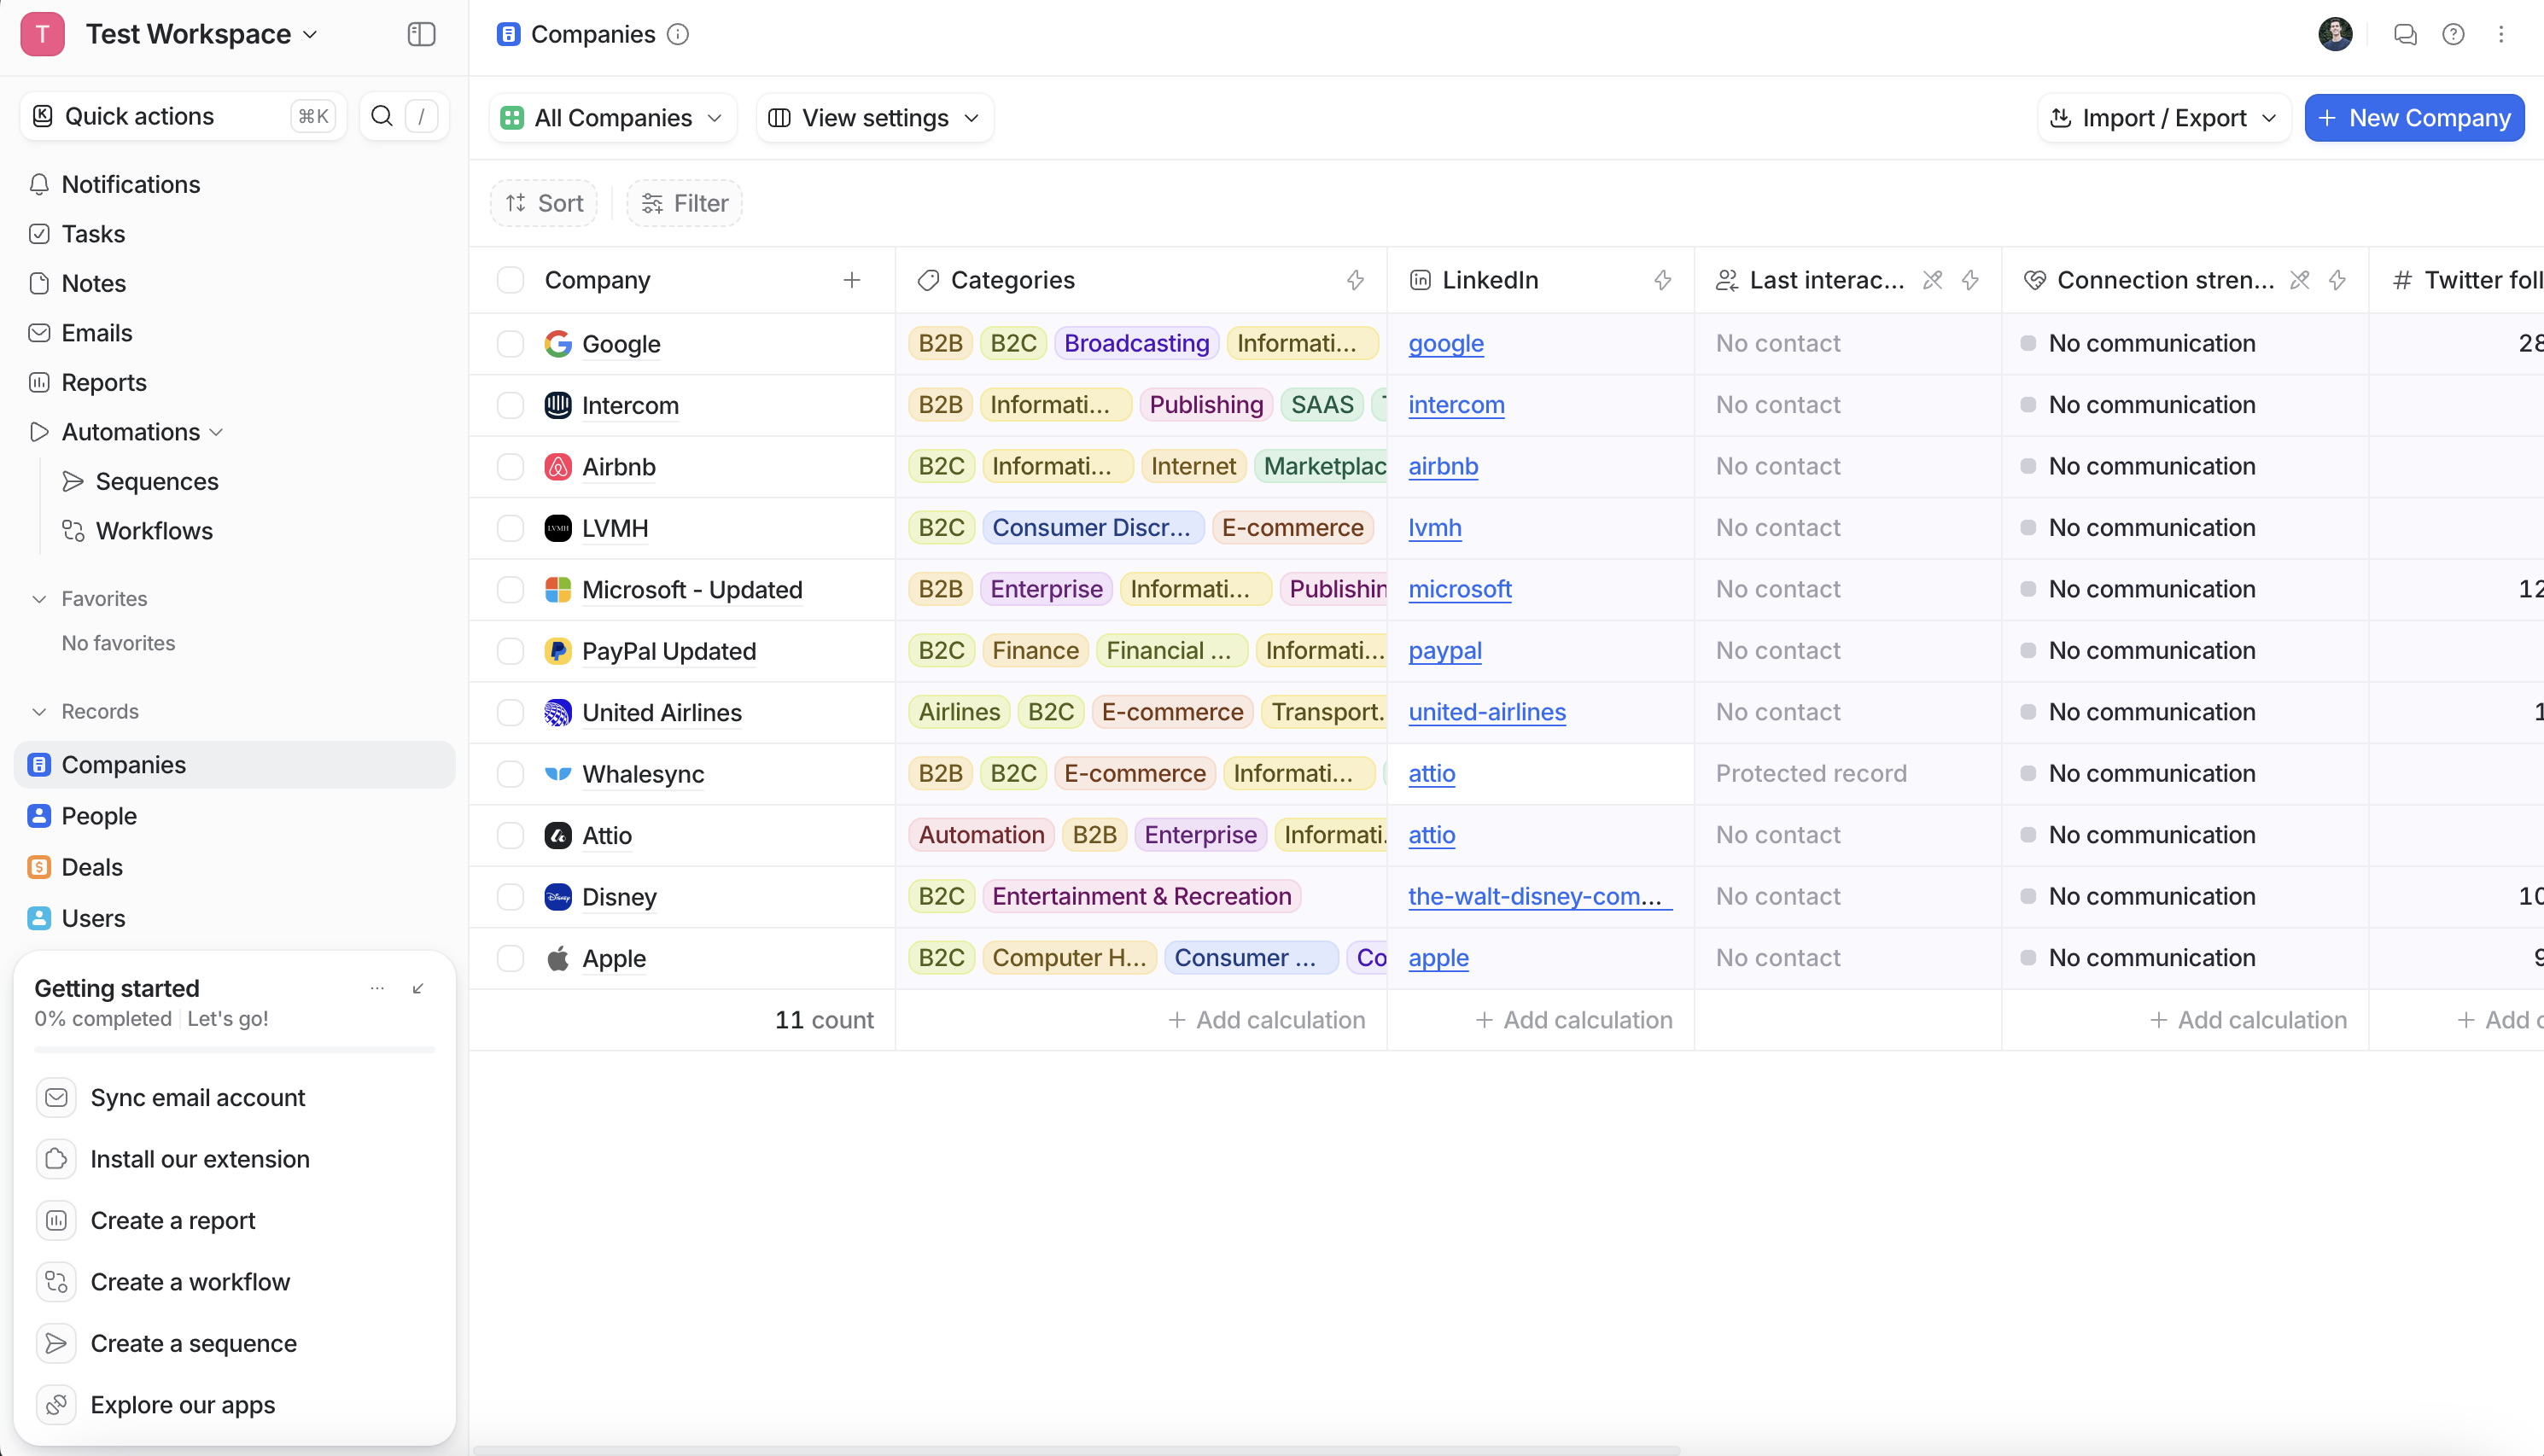Select the PayPal Updated row checkbox
The image size is (2544, 1456).
click(510, 651)
